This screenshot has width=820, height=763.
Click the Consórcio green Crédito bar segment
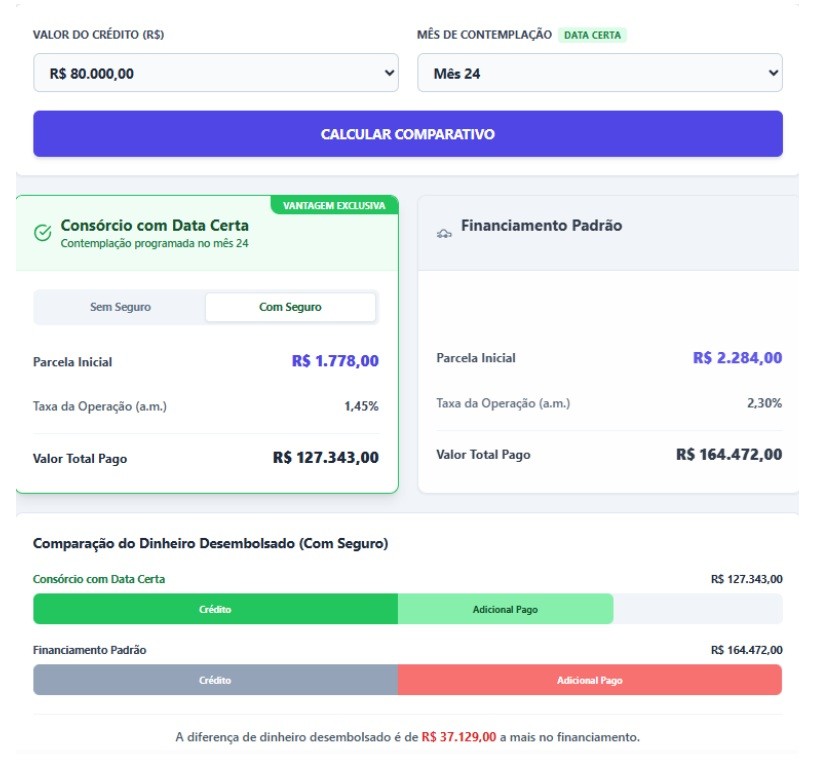[215, 609]
